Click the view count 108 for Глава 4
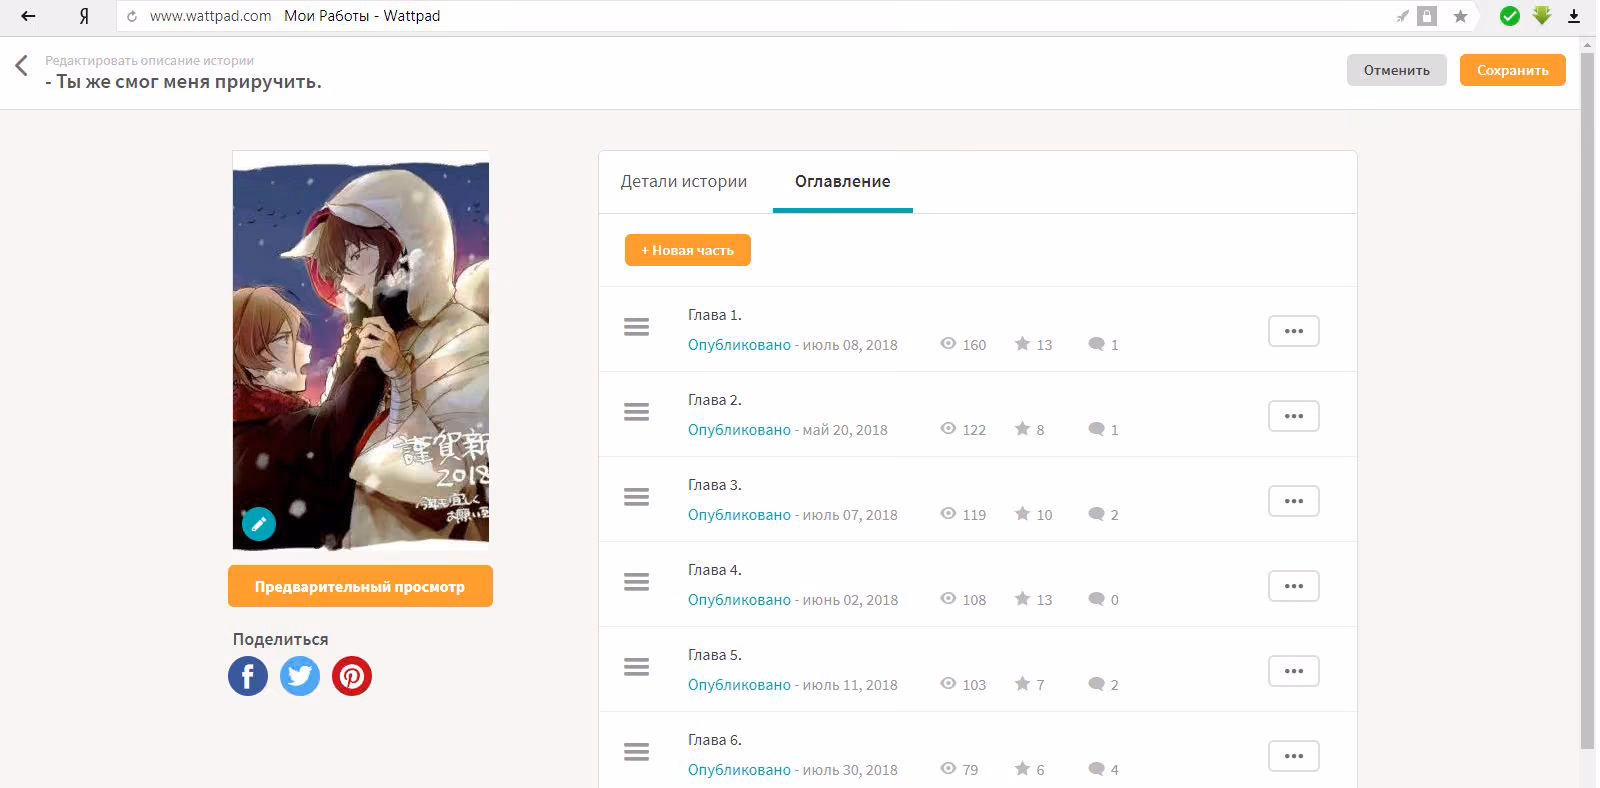This screenshot has width=1600, height=788. click(x=974, y=600)
